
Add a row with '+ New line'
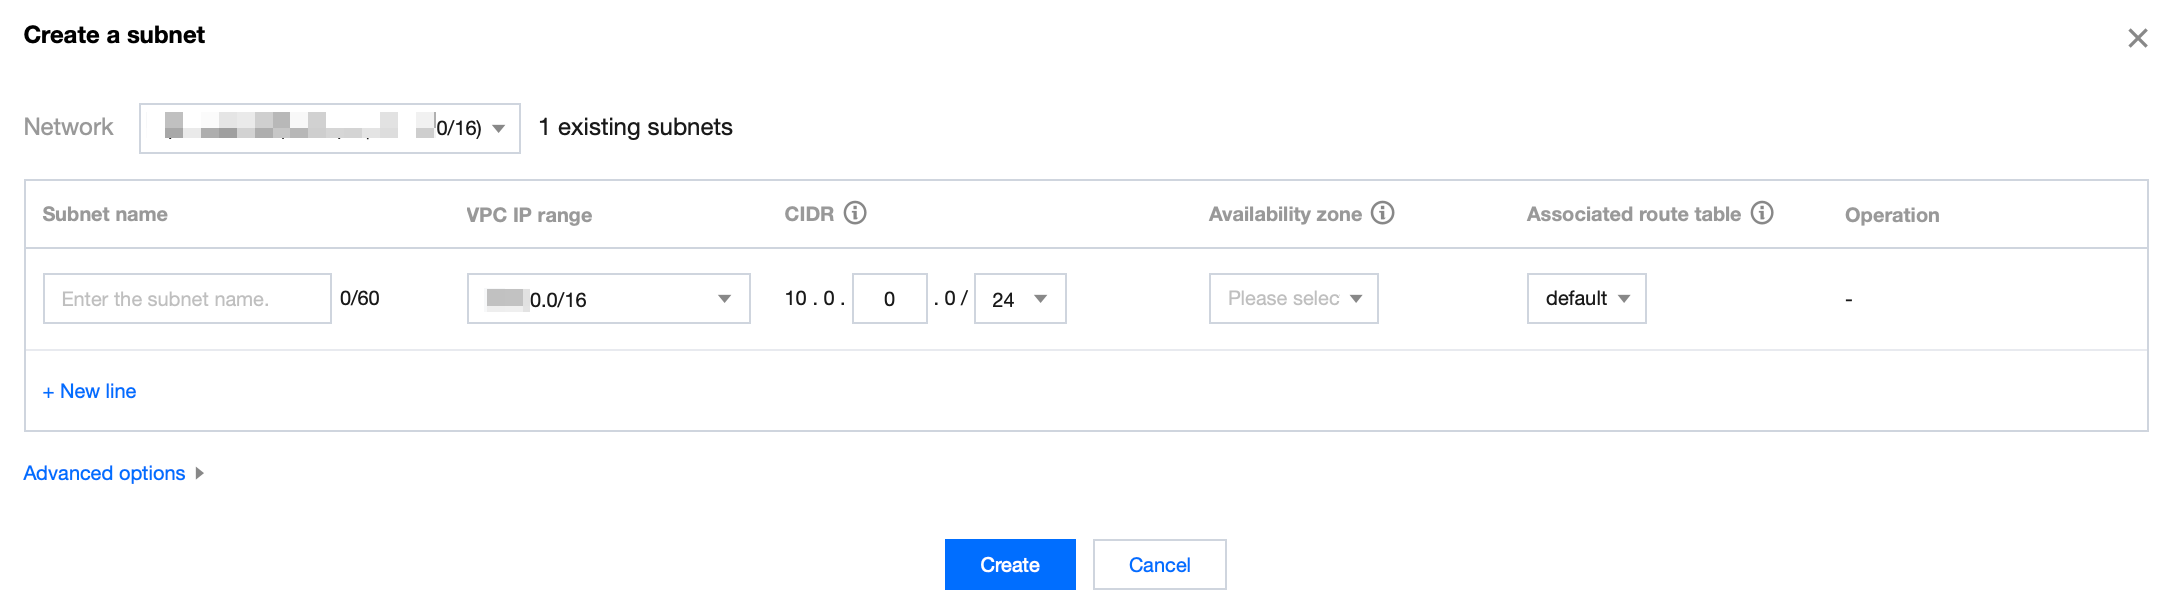(90, 391)
